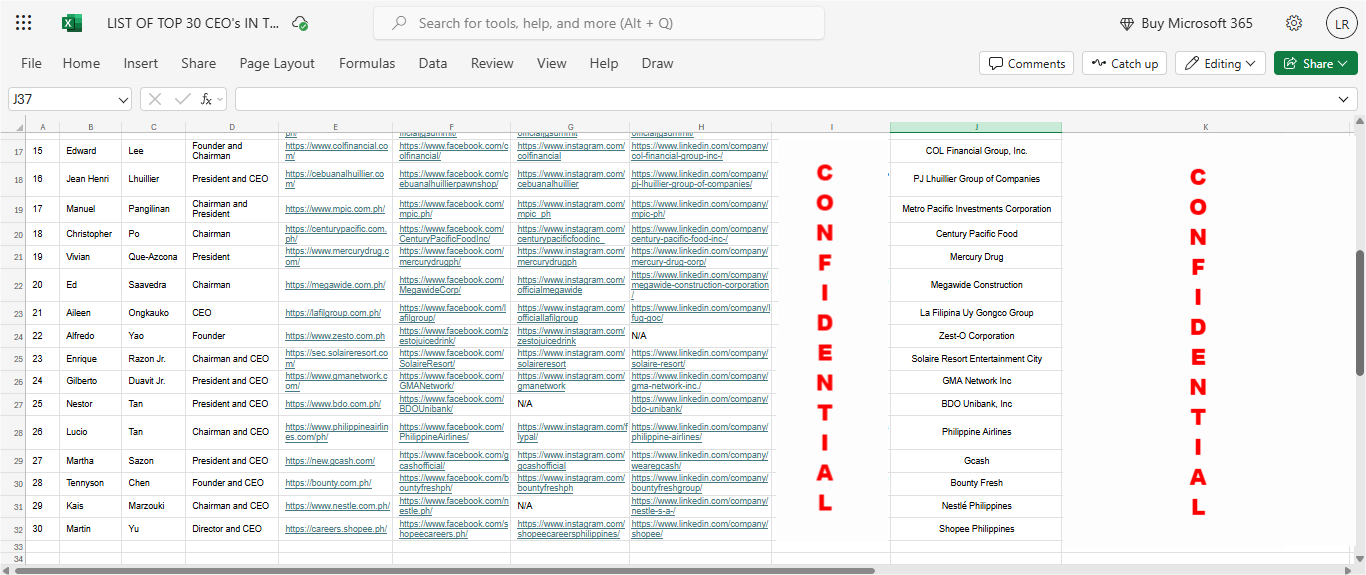Open the Microsoft apps launcher grid
The image size is (1366, 575).
(x=24, y=23)
